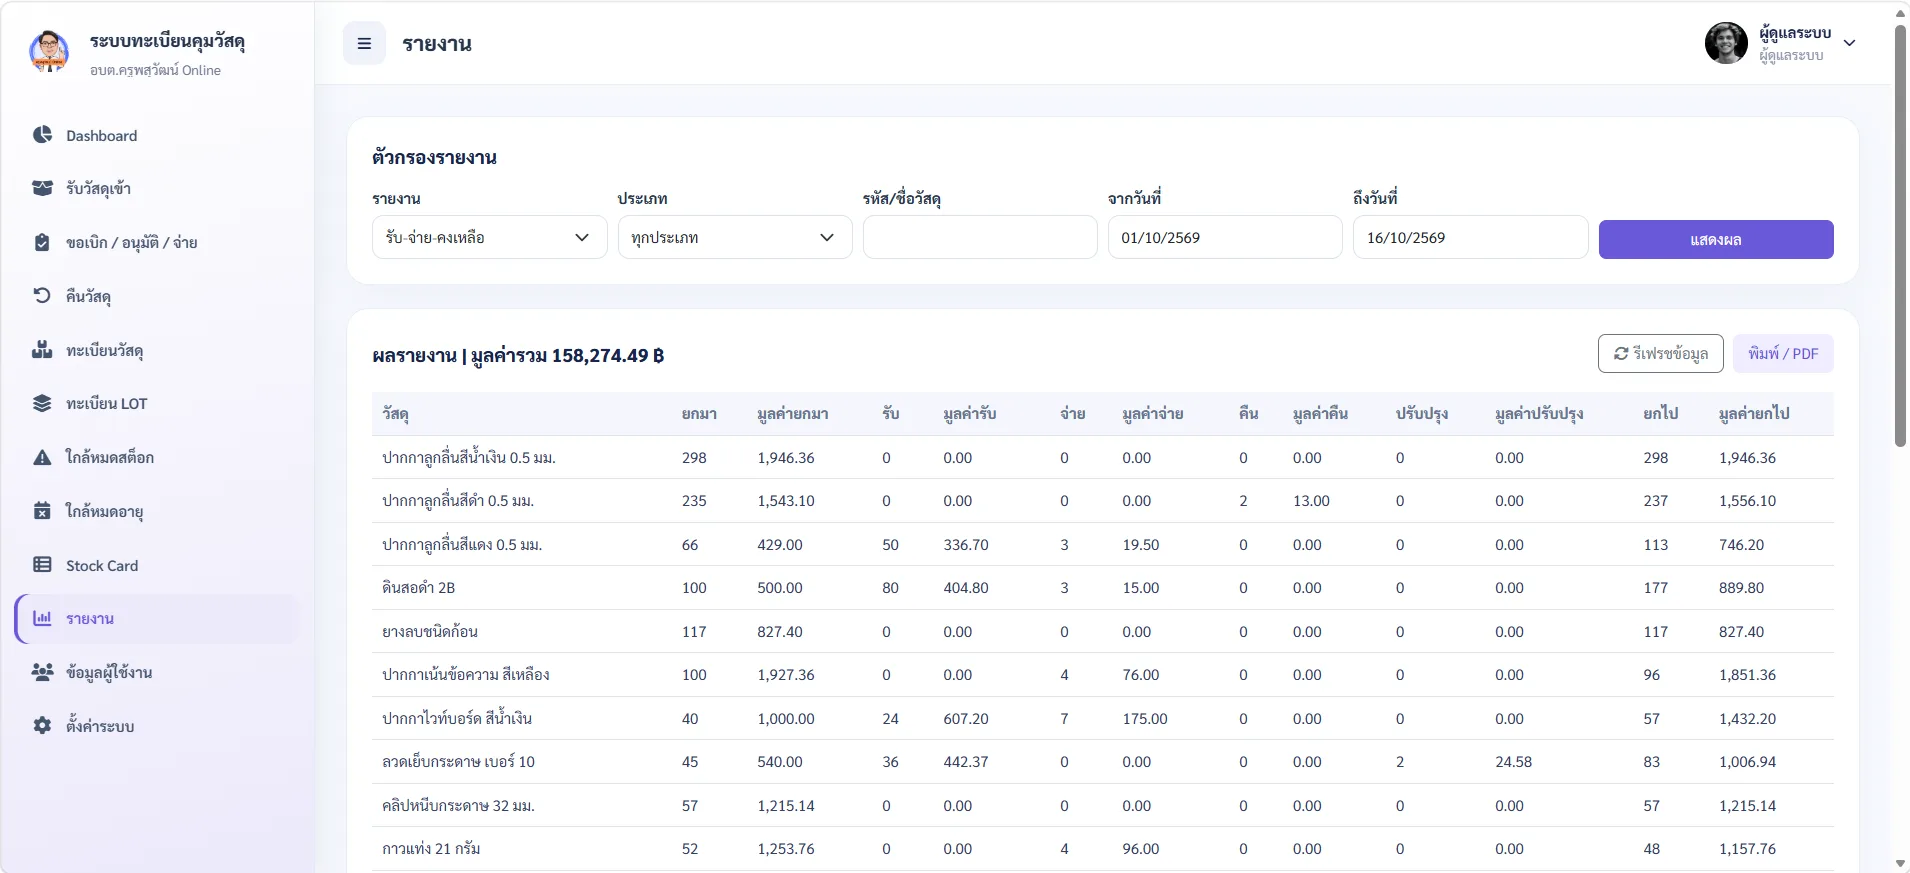Click the รับวัสดุเข้า box icon
The width and height of the screenshot is (1910, 873).
tap(42, 188)
